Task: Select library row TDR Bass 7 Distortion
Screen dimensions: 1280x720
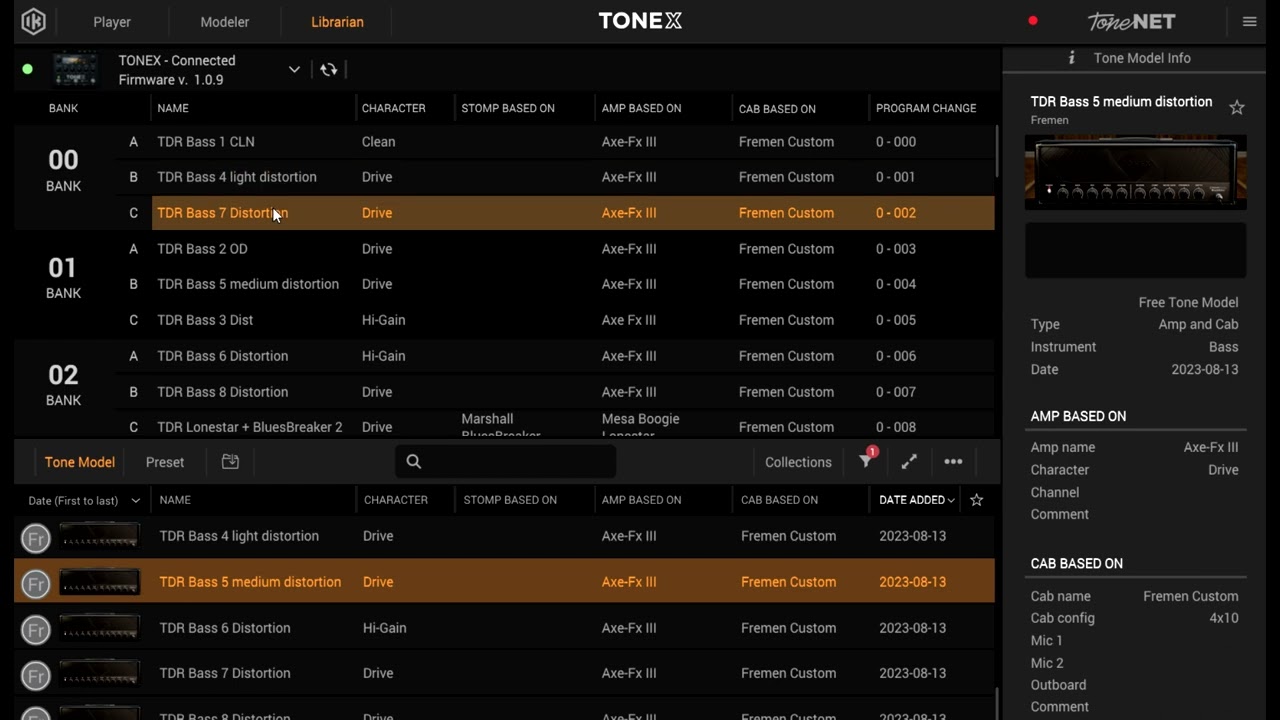Action: click(x=505, y=674)
